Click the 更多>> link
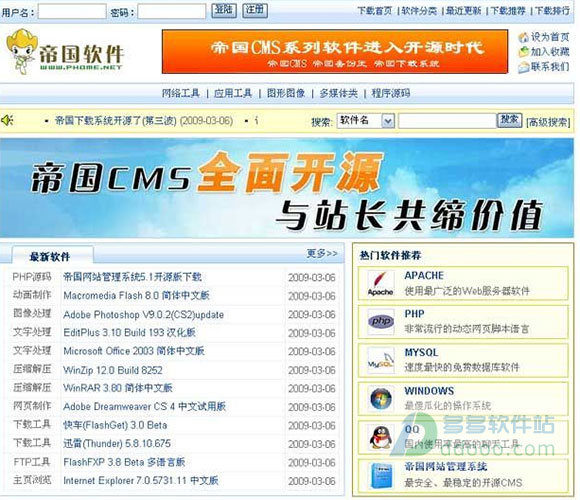Image resolution: width=580 pixels, height=500 pixels. 322,253
